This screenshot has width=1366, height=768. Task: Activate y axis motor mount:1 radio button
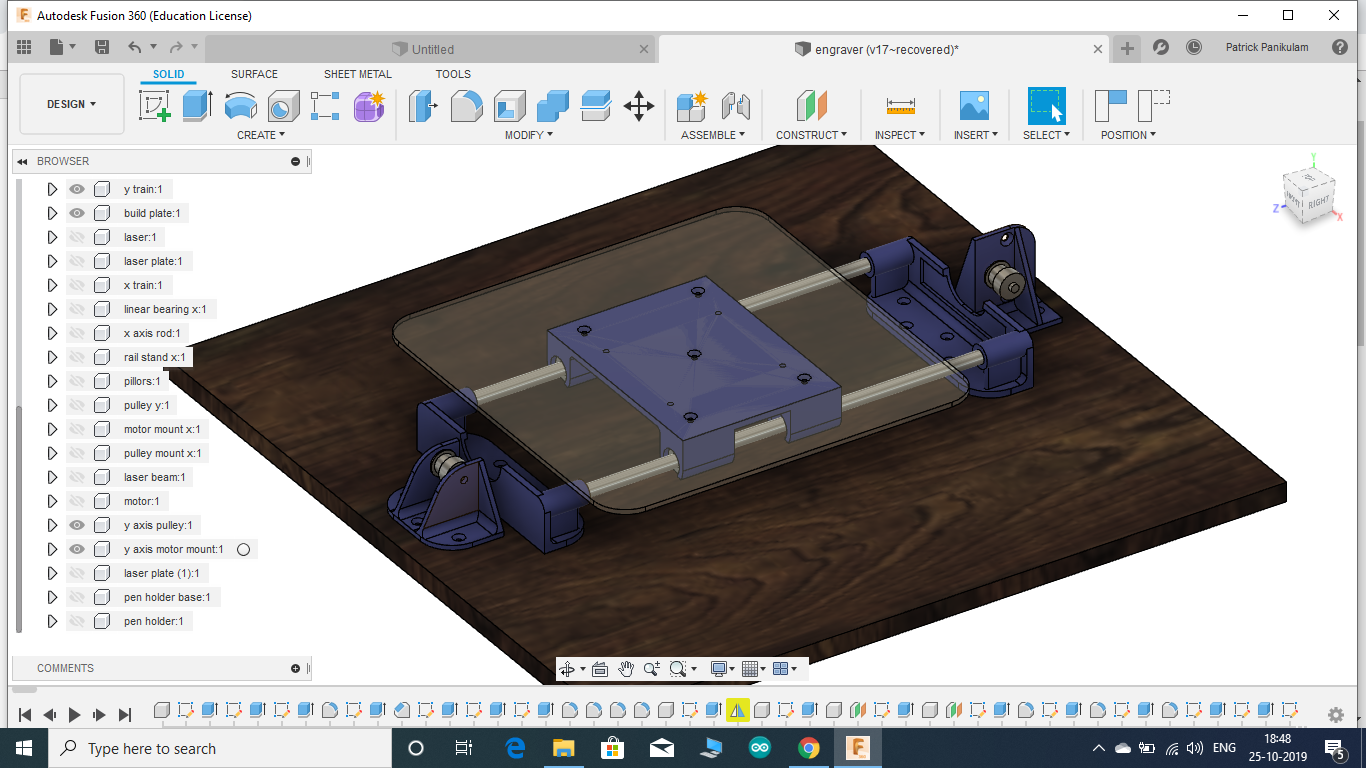243,549
